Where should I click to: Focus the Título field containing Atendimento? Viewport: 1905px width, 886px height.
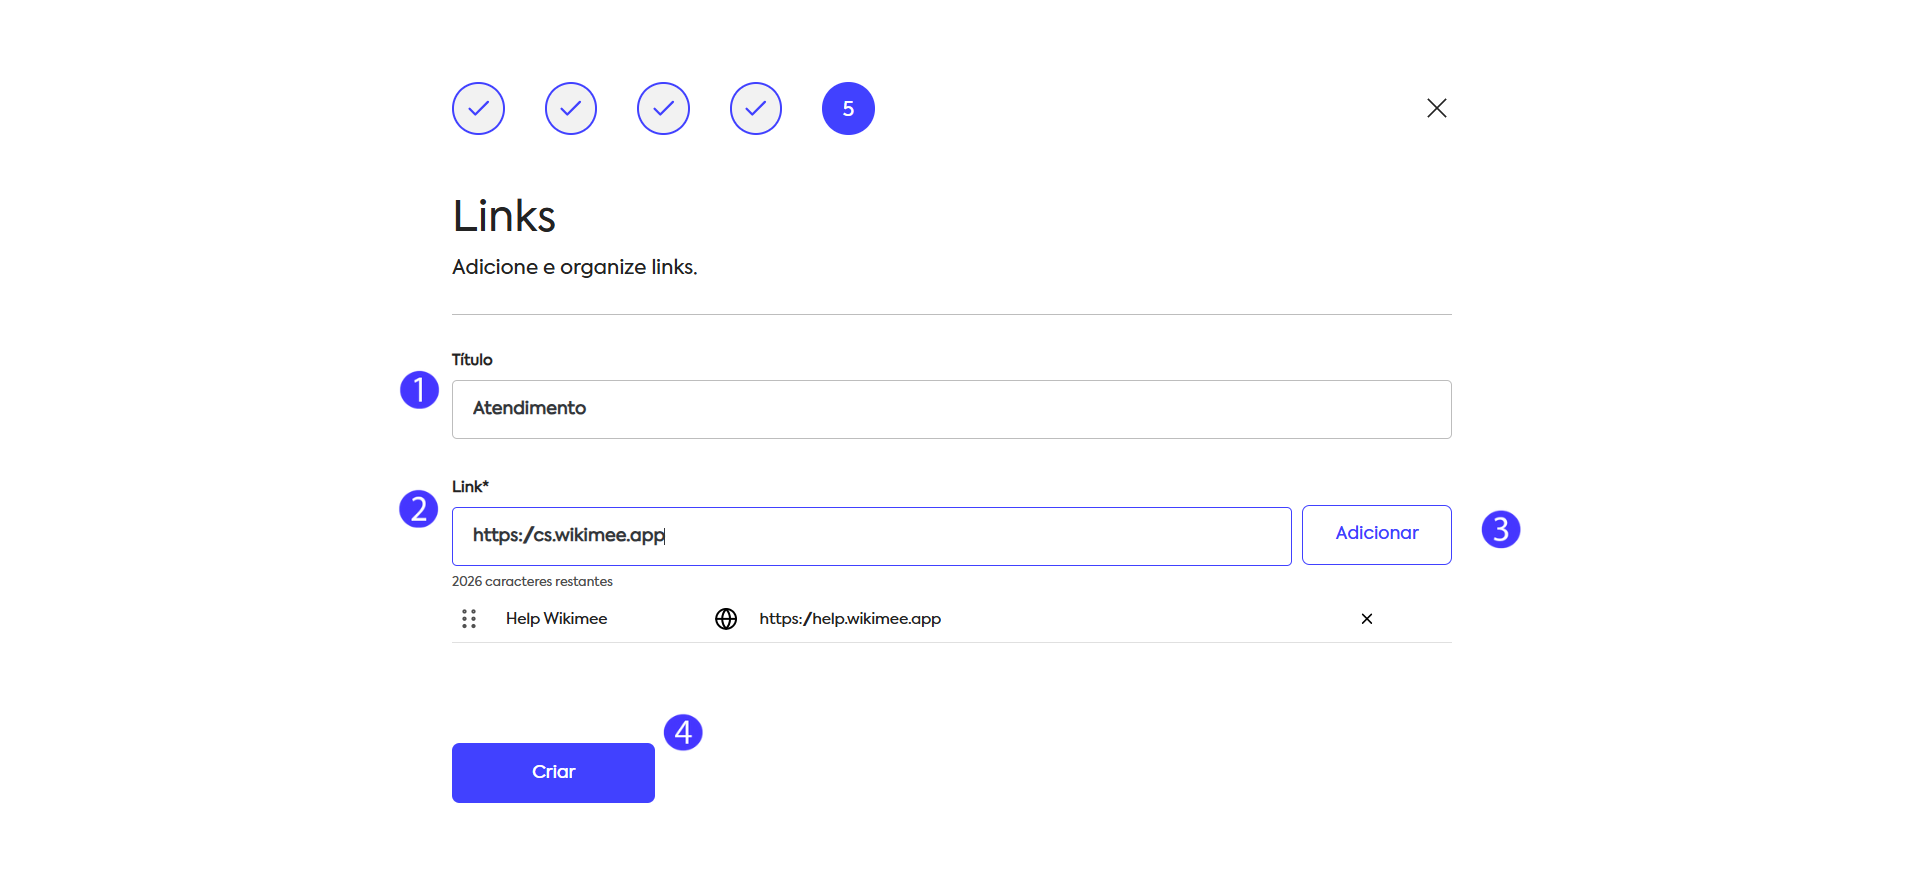[951, 409]
